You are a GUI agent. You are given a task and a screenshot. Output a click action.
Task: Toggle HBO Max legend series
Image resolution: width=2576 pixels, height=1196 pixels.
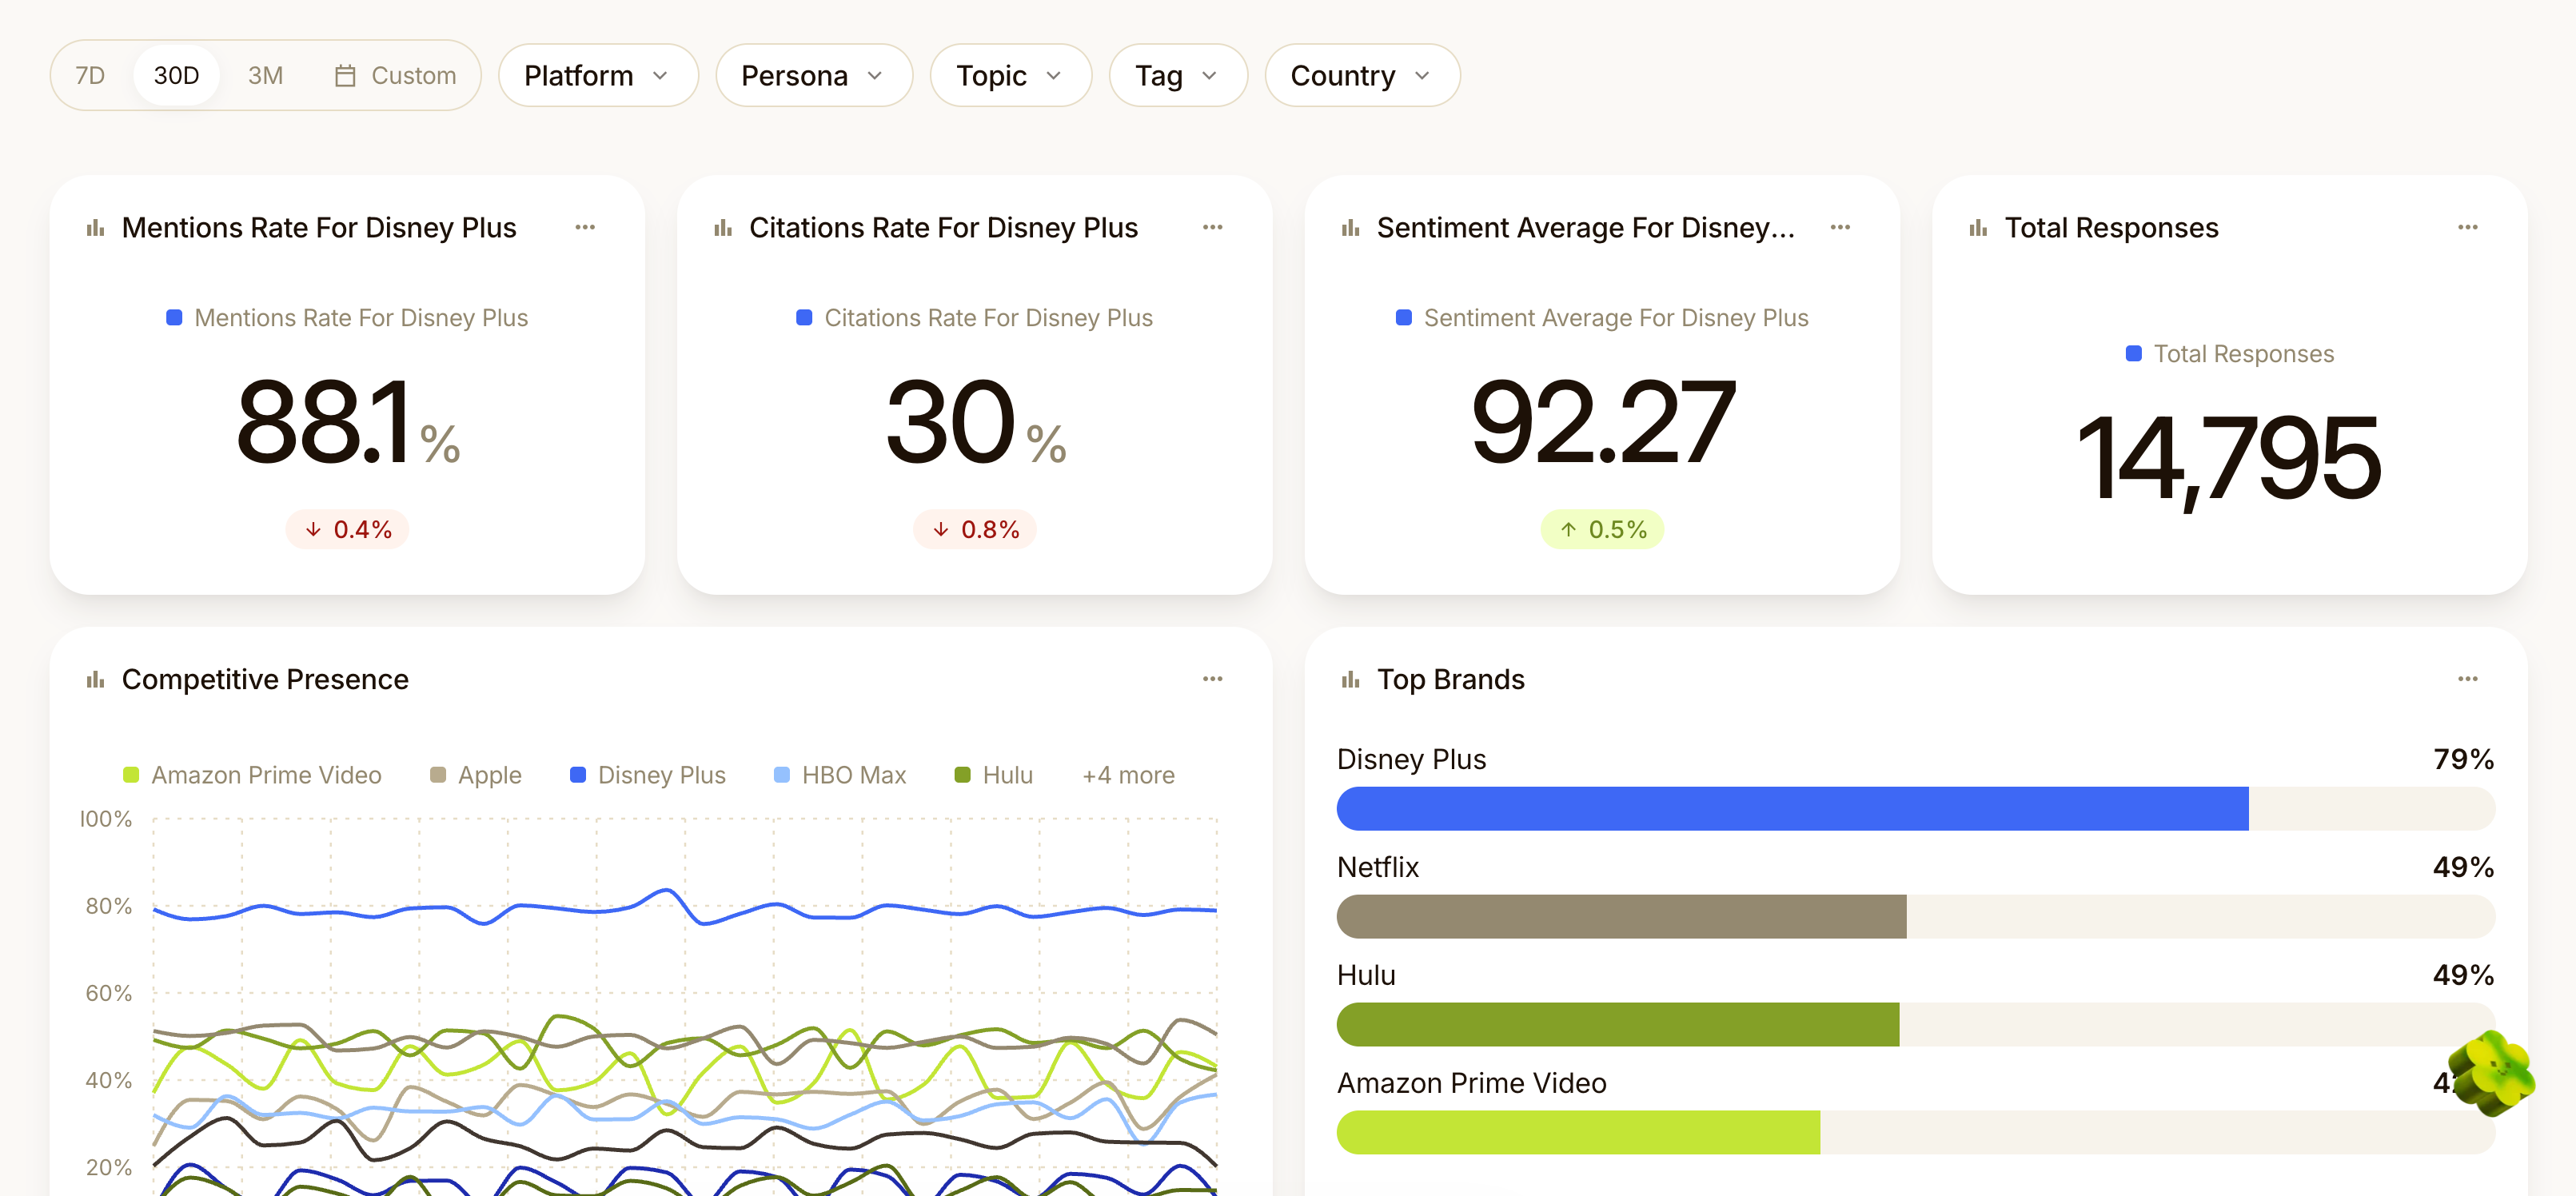click(840, 775)
